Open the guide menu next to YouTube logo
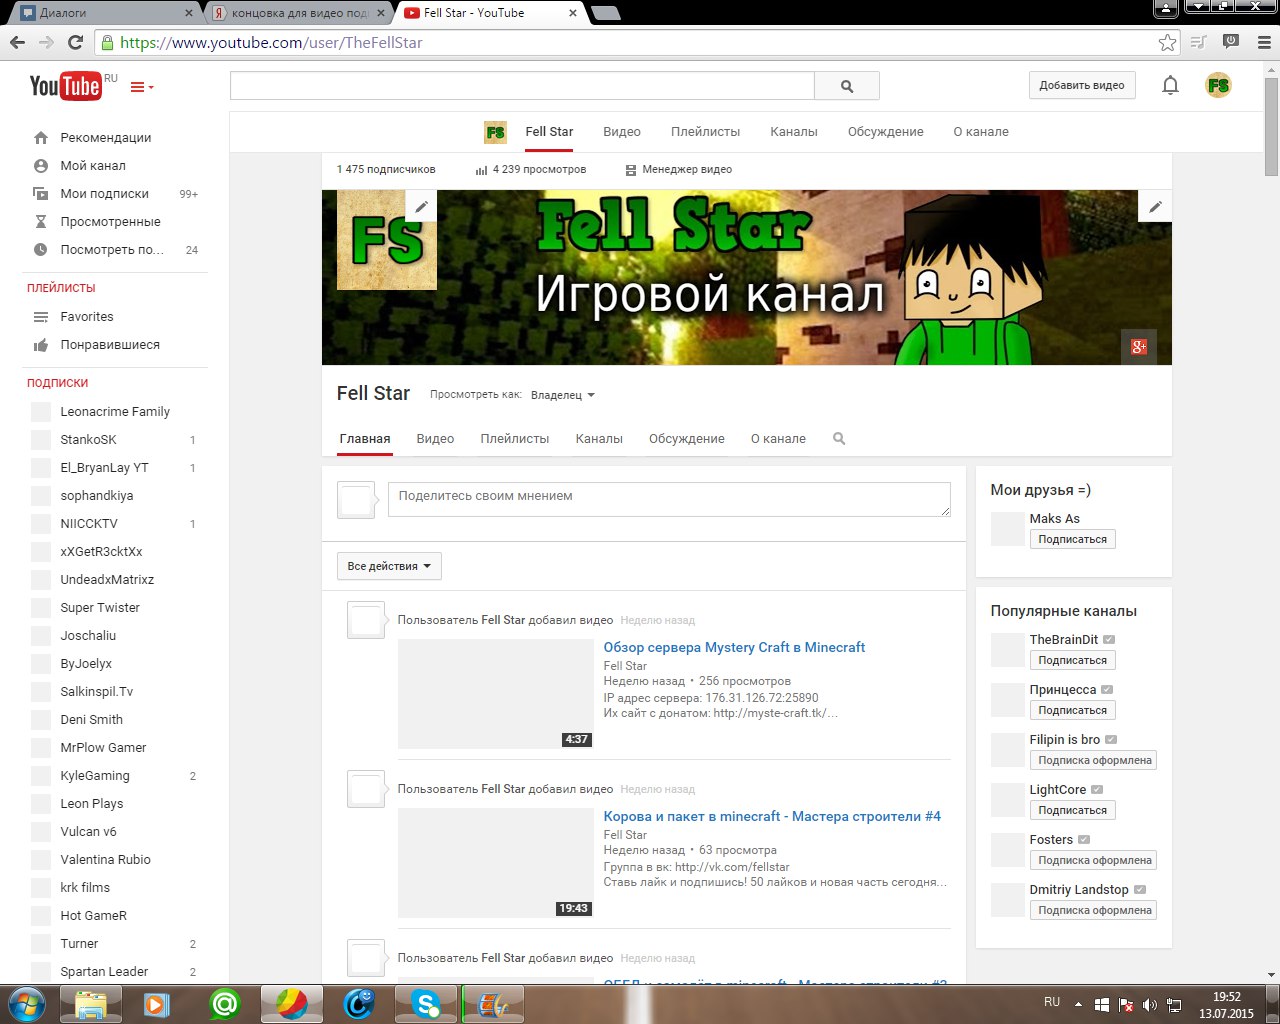This screenshot has width=1280, height=1024. 142,87
